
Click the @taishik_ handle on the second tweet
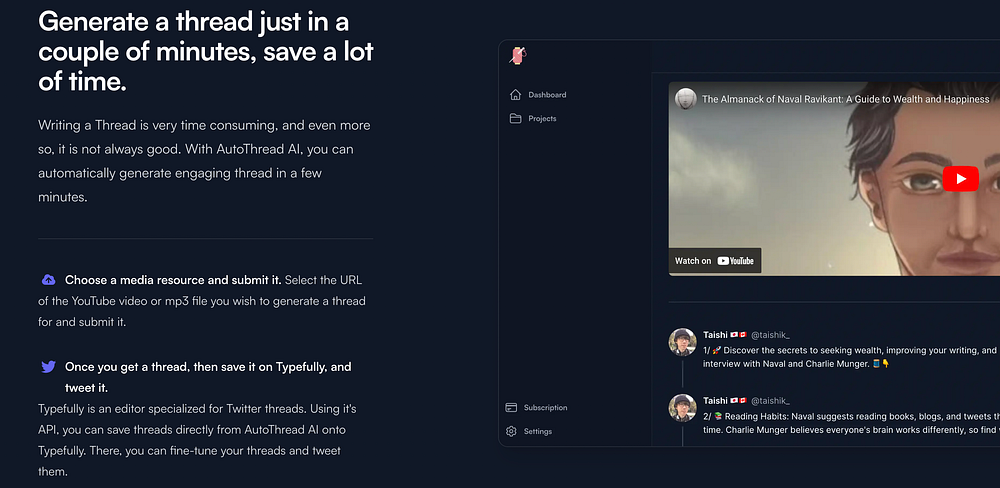click(770, 401)
